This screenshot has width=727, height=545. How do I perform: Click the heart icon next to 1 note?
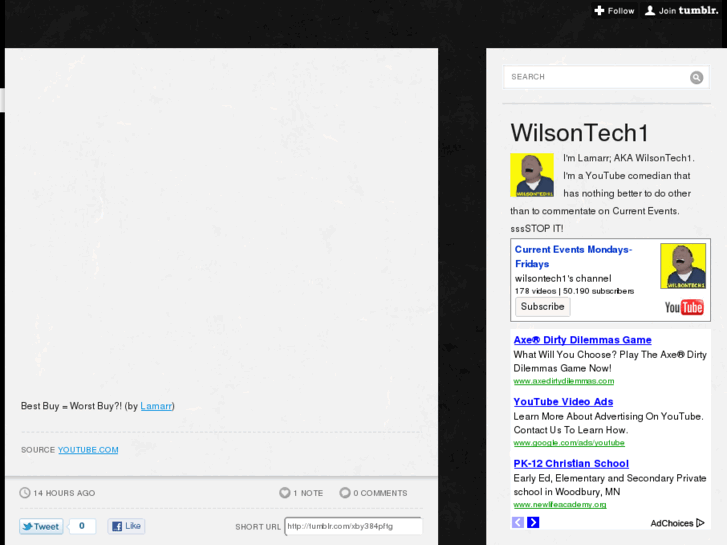coord(285,493)
